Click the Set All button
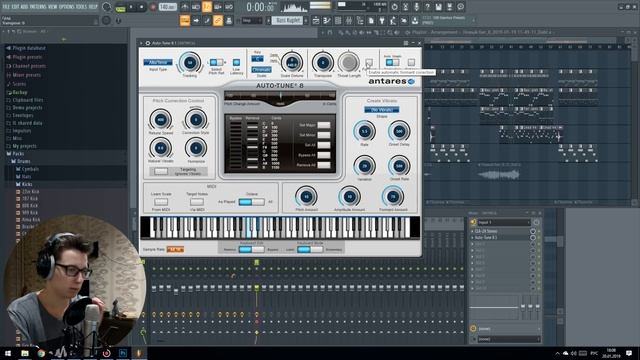This screenshot has width=640, height=360. pos(324,145)
